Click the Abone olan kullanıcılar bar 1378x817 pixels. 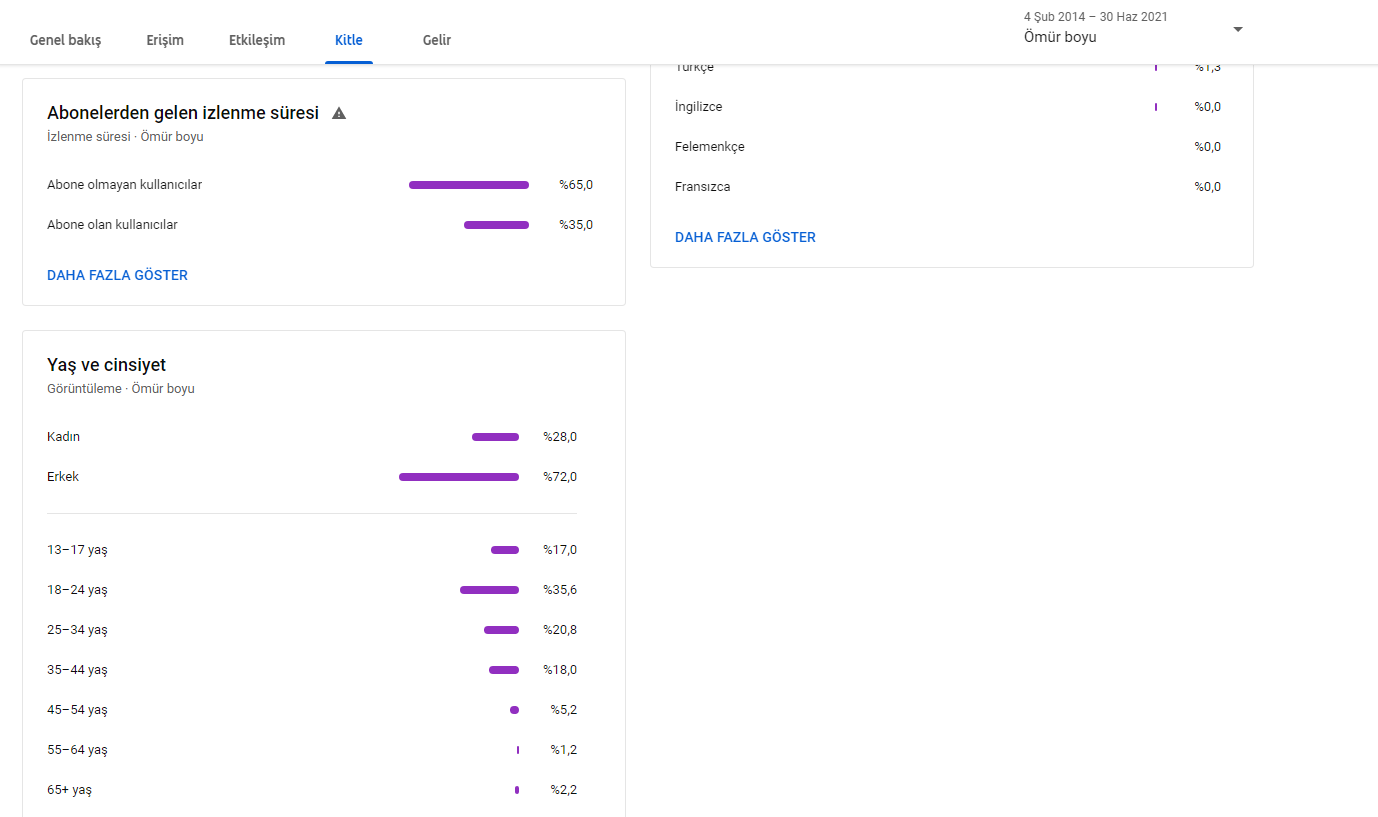(496, 225)
